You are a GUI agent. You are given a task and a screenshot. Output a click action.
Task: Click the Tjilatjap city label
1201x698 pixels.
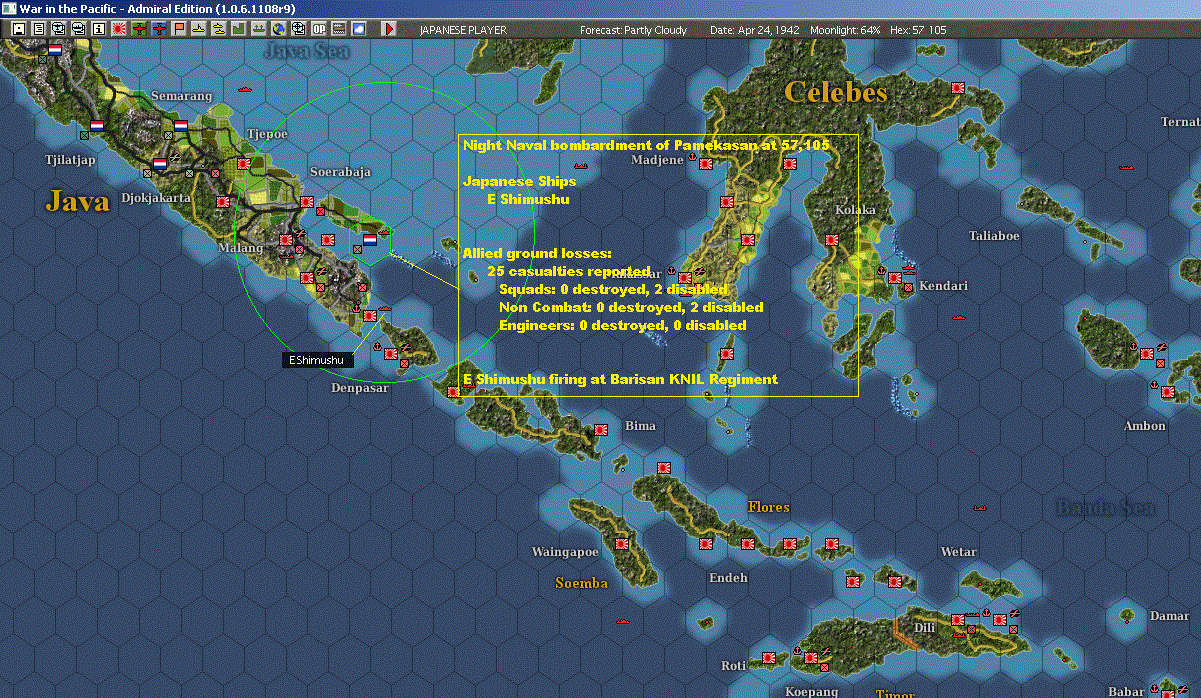(x=70, y=159)
